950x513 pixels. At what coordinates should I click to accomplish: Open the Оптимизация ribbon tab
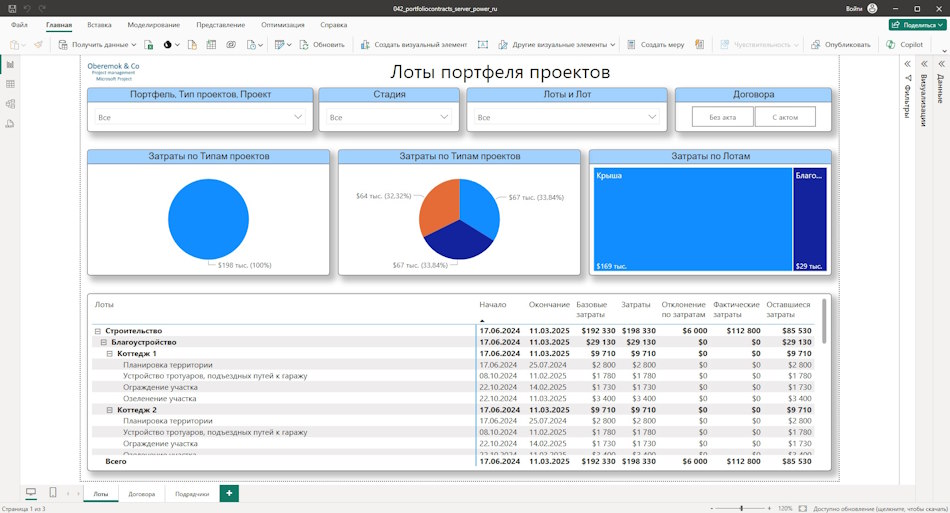click(x=282, y=25)
